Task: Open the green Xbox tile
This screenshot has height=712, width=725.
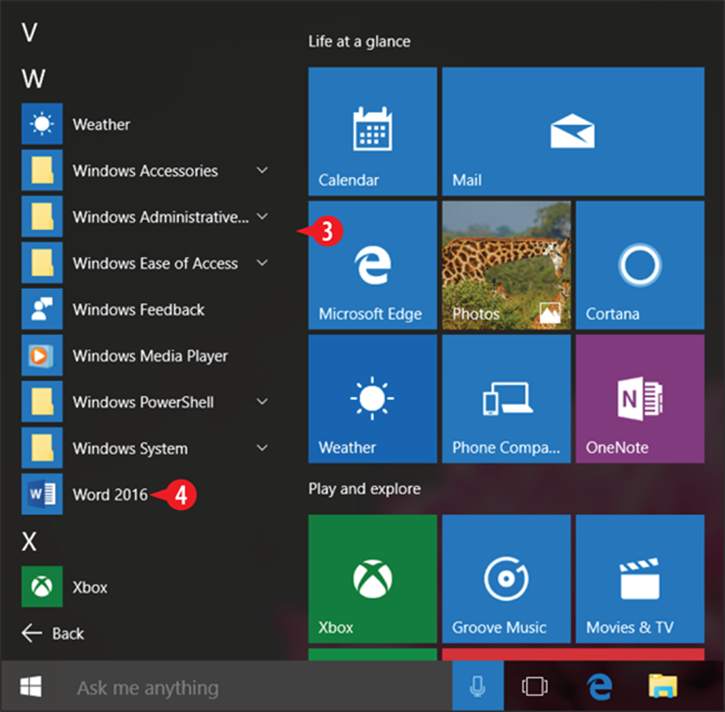Action: pos(373,579)
